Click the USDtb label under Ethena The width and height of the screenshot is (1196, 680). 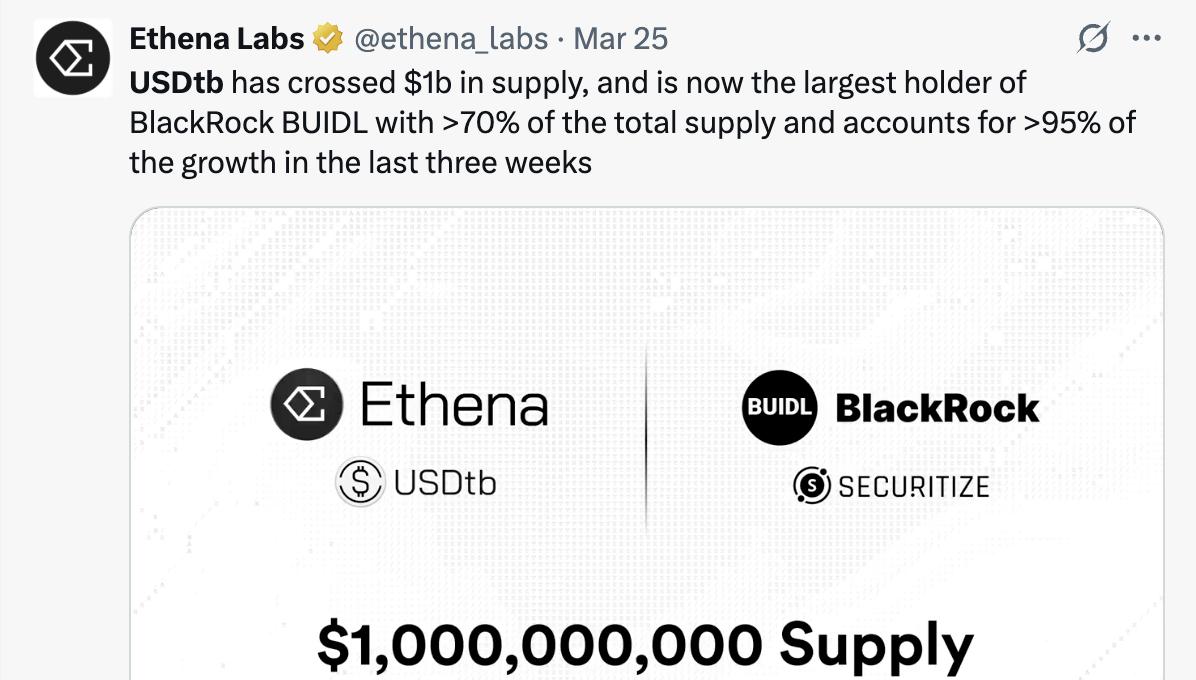(x=445, y=483)
